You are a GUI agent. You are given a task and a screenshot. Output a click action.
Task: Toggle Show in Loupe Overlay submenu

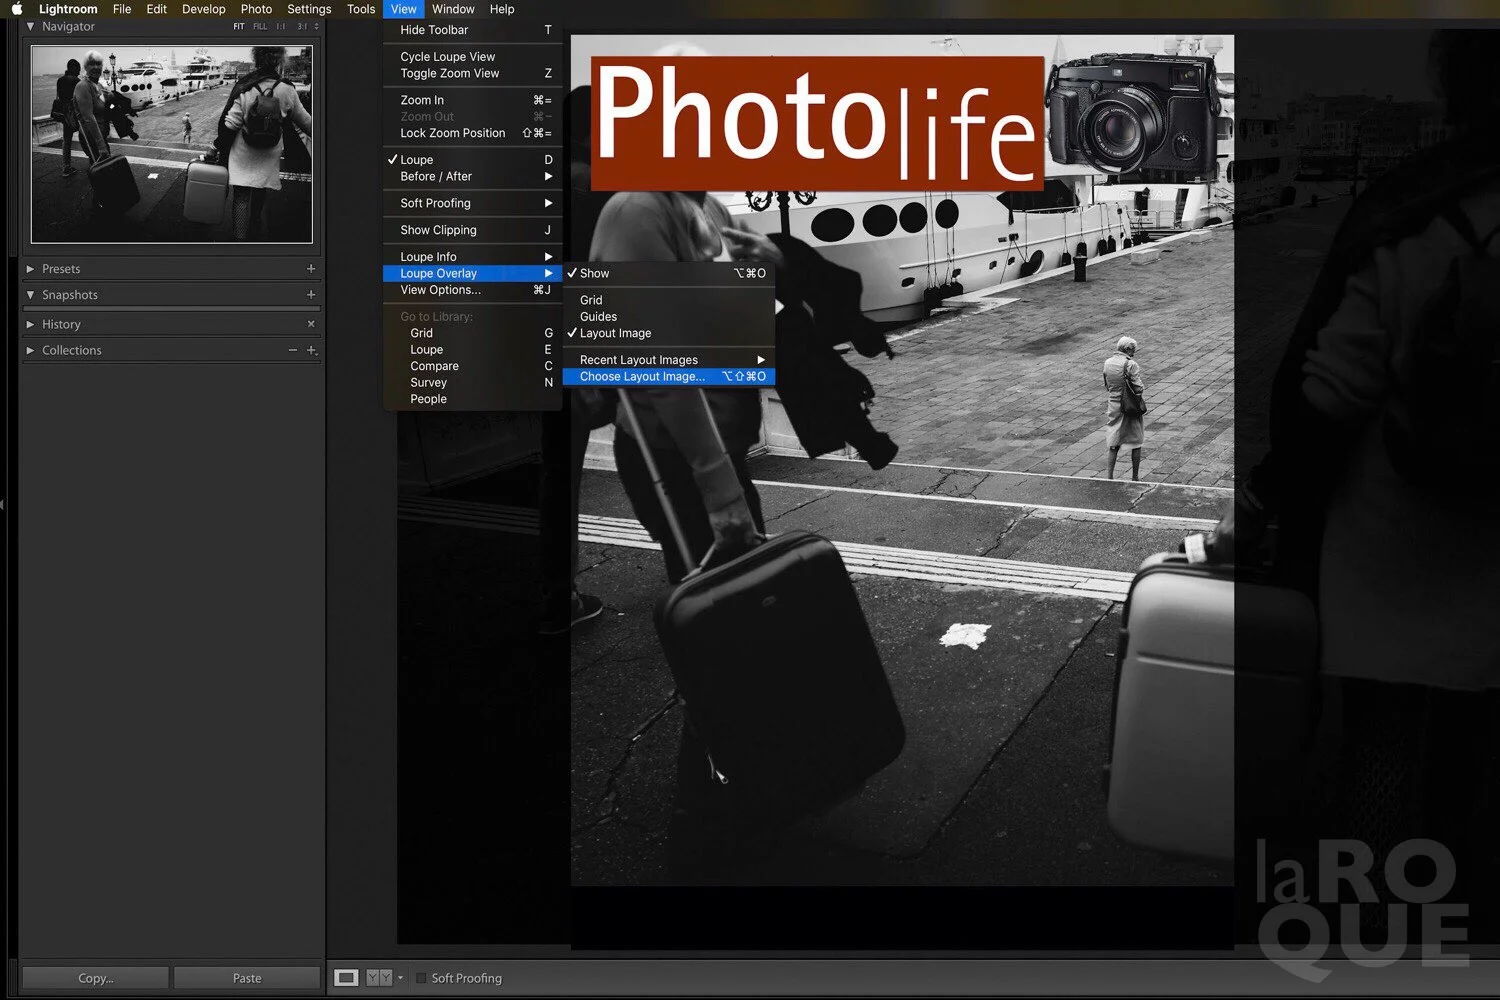(669, 273)
